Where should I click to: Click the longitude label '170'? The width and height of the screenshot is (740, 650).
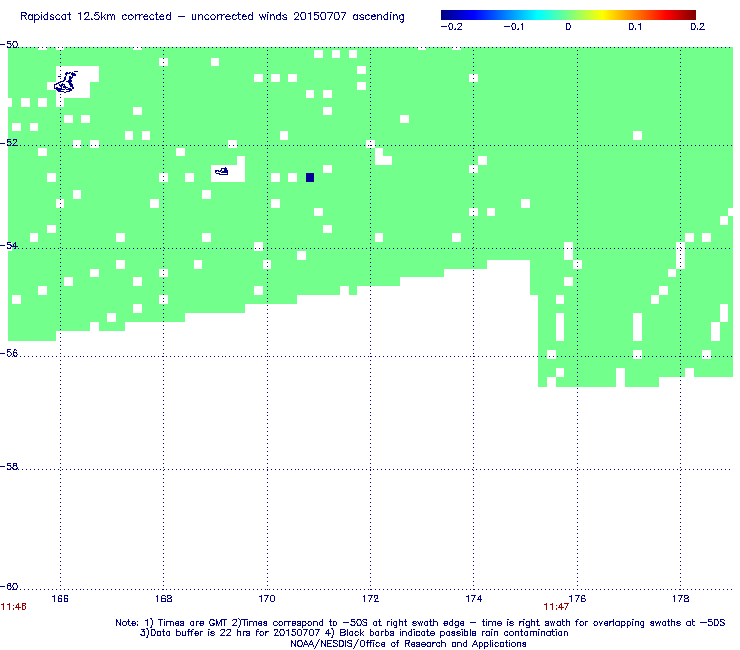pos(267,599)
